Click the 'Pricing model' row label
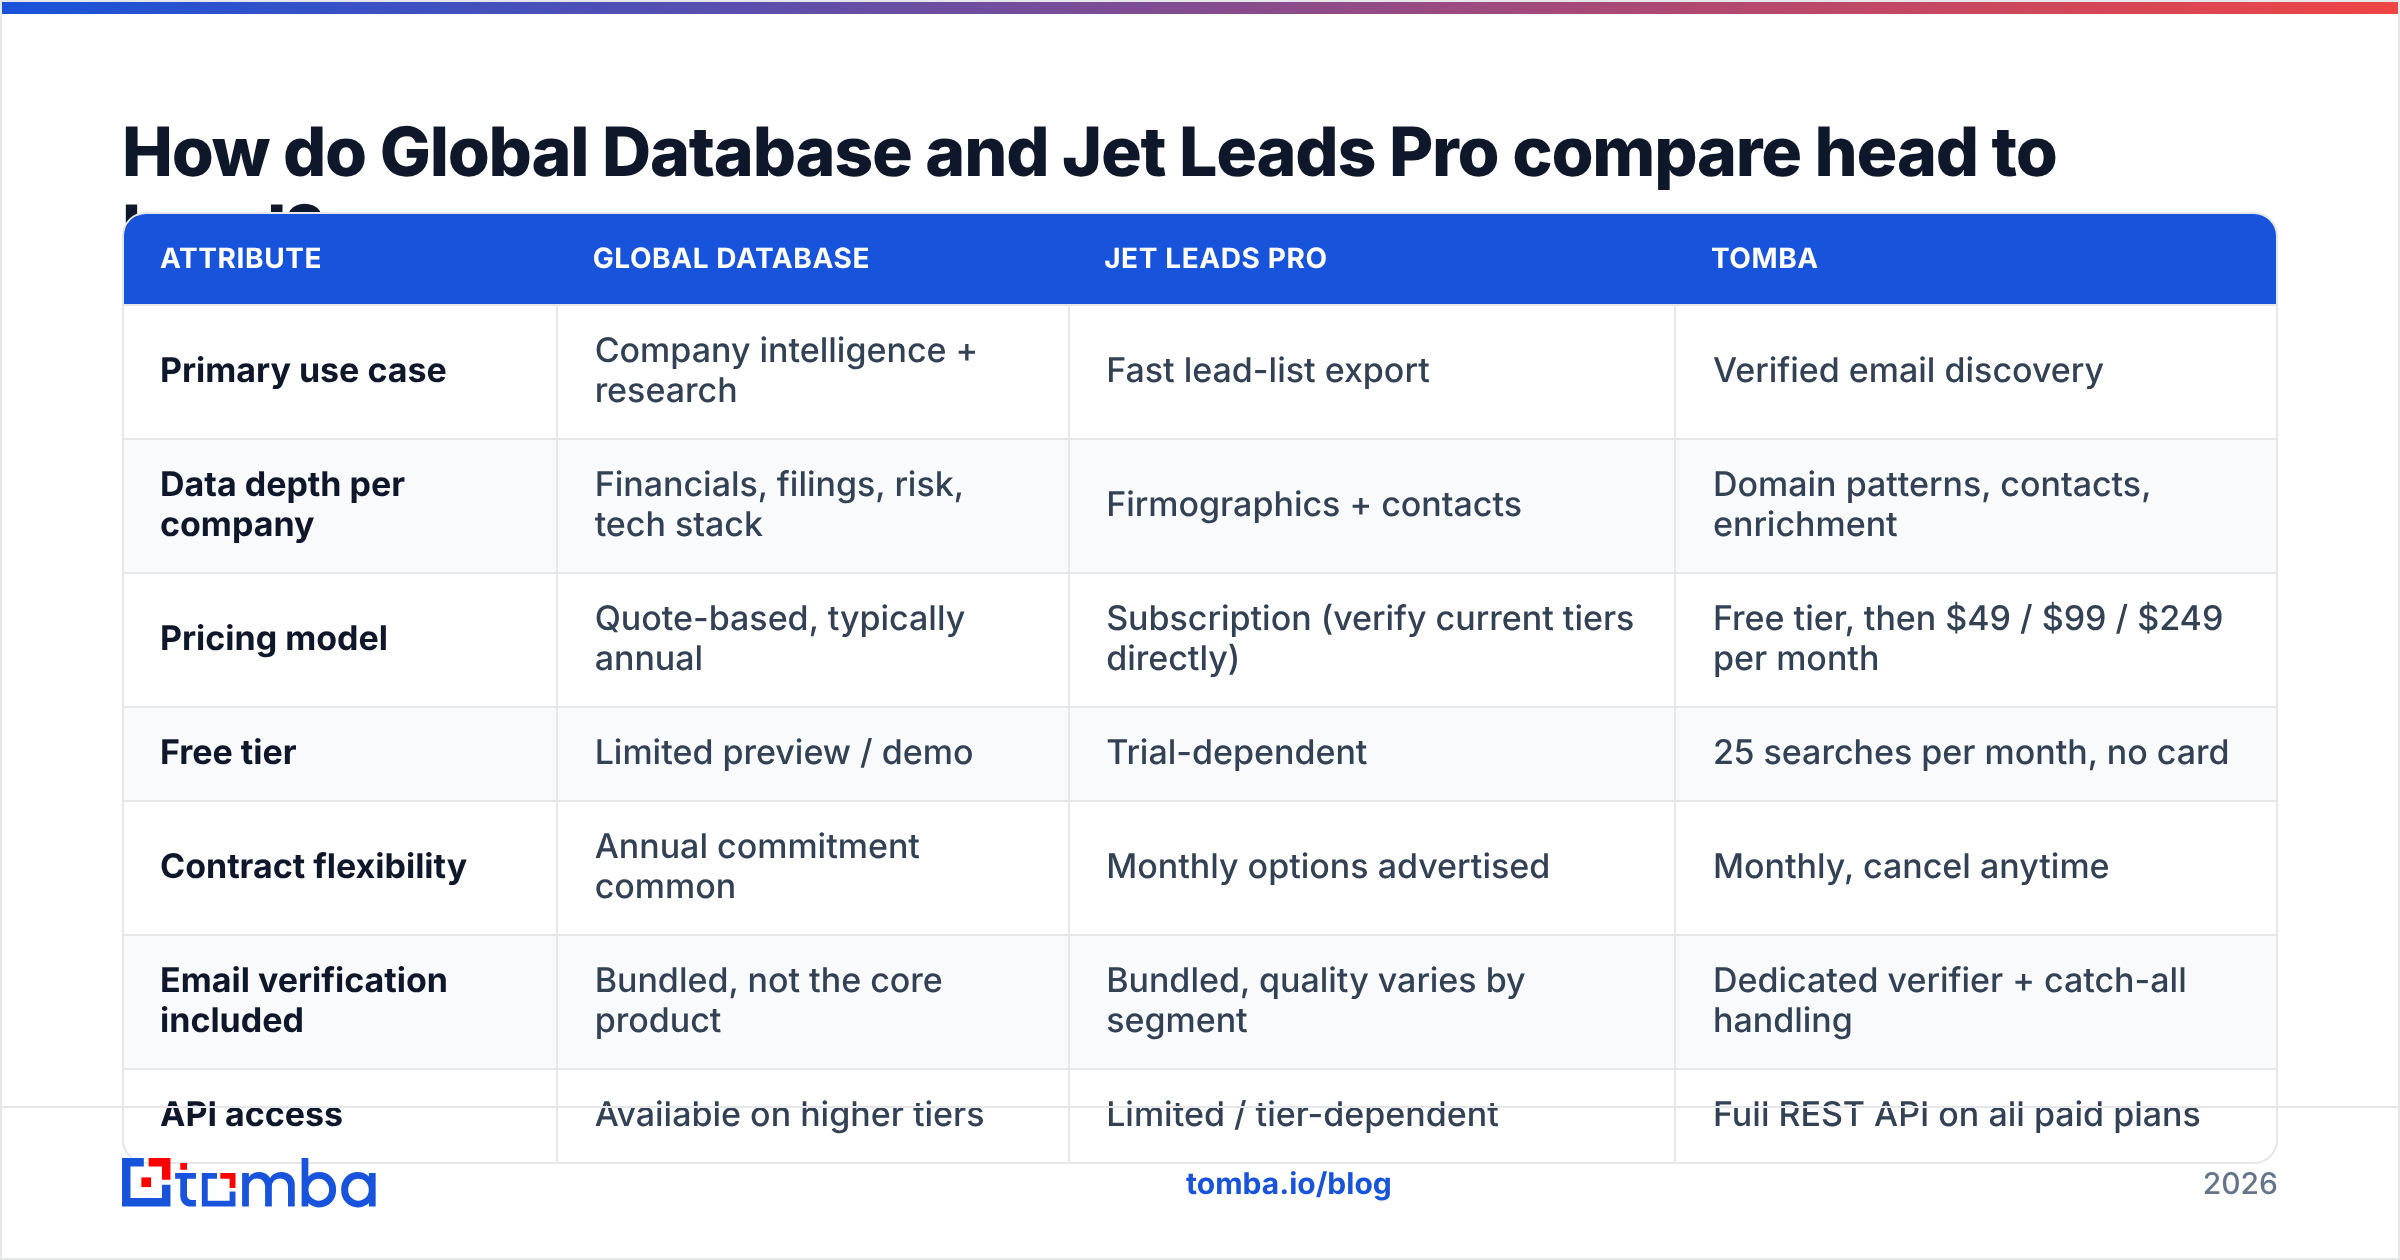 274,638
